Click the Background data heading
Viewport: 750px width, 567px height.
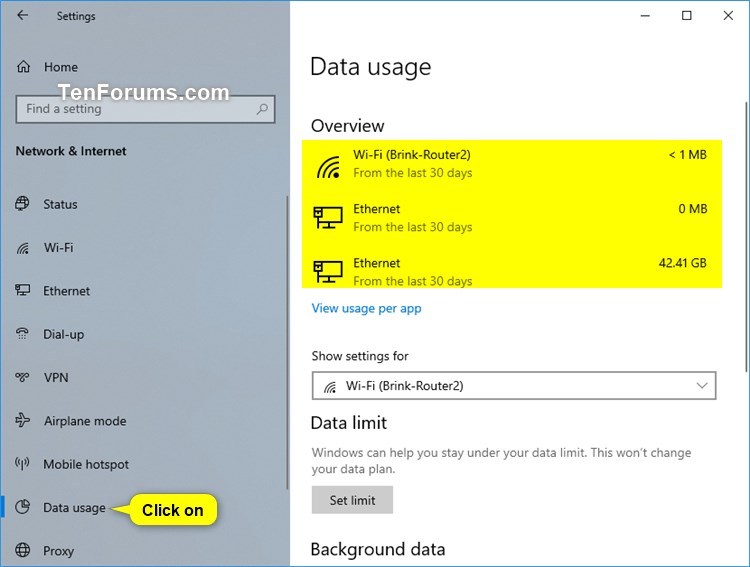coord(378,549)
